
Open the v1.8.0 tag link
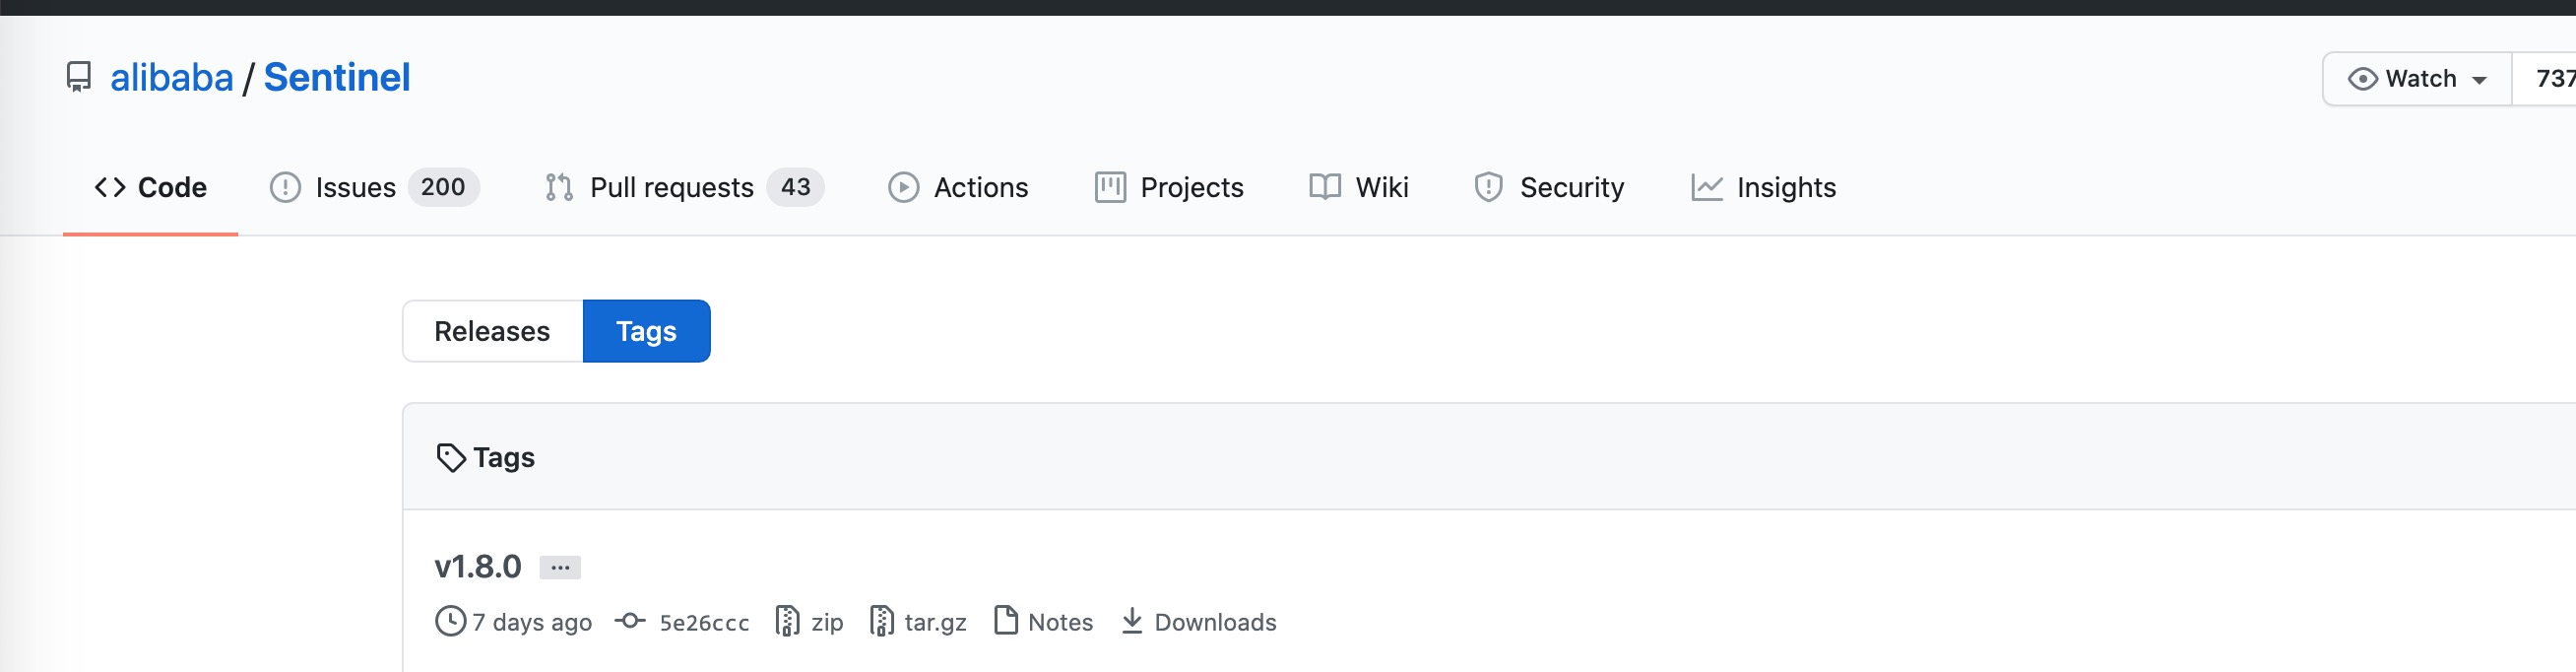pyautogui.click(x=478, y=567)
